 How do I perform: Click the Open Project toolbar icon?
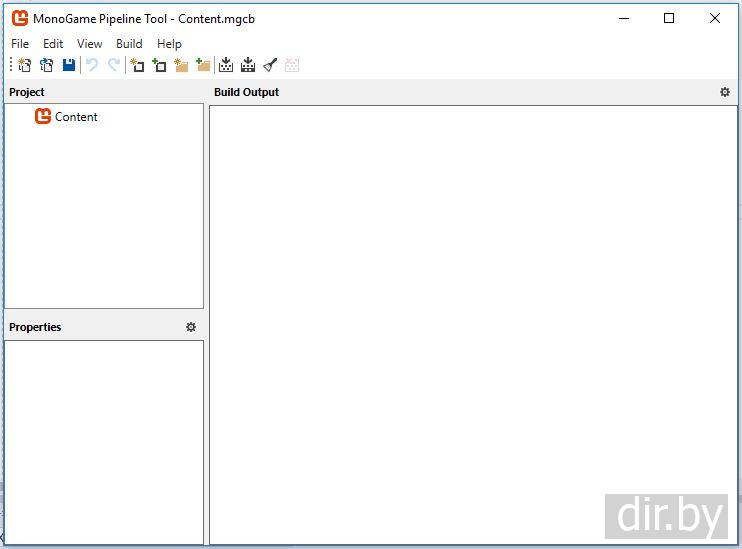[x=47, y=65]
